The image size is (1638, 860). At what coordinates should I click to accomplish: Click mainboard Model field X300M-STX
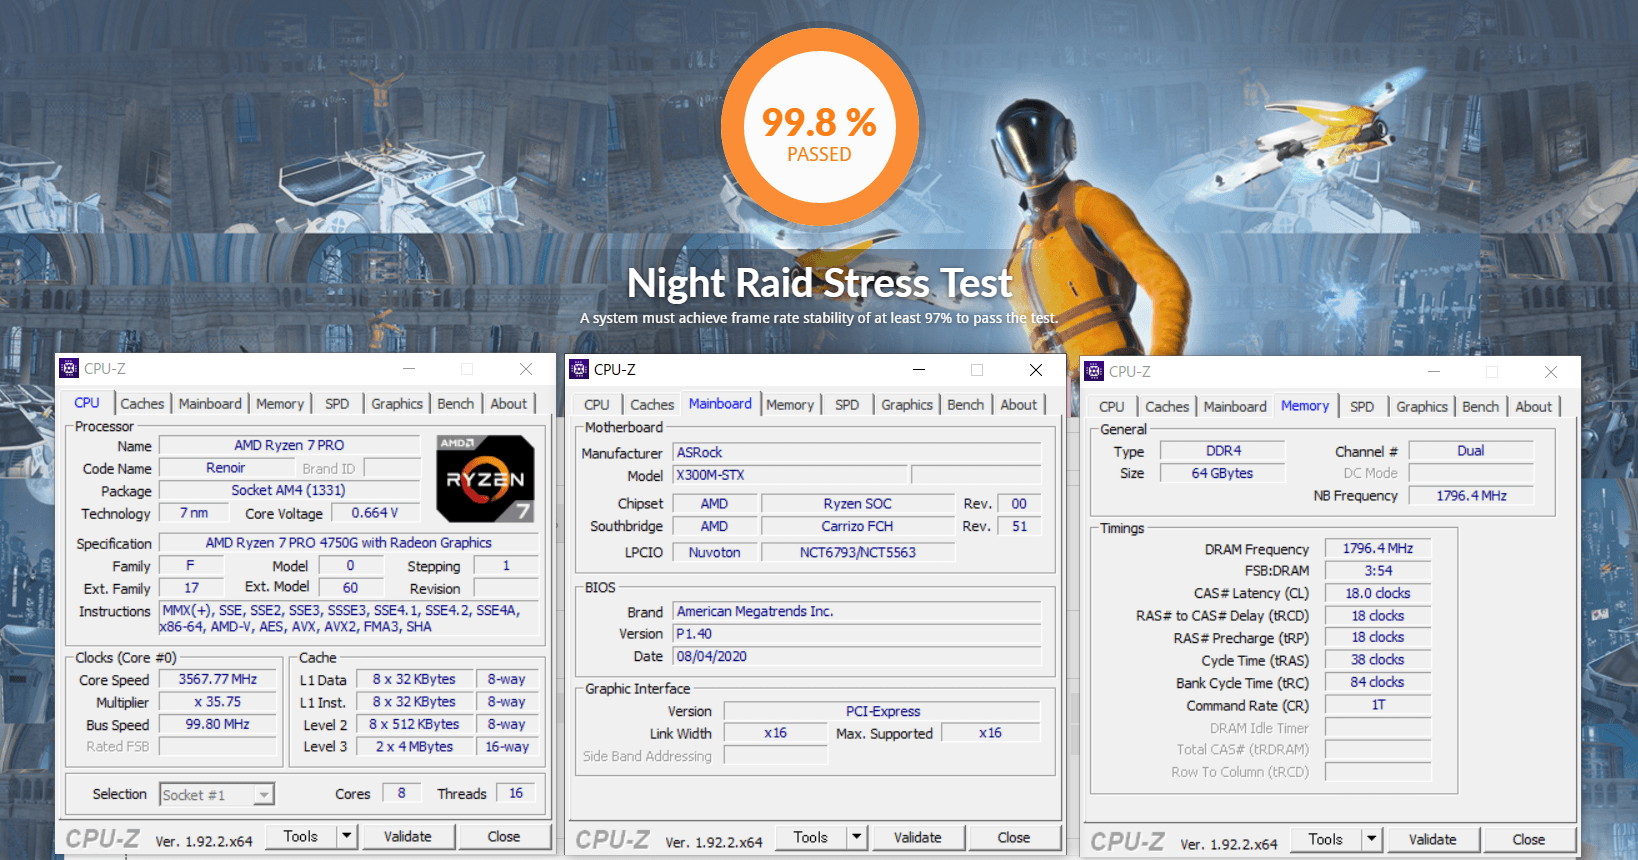pyautogui.click(x=790, y=475)
